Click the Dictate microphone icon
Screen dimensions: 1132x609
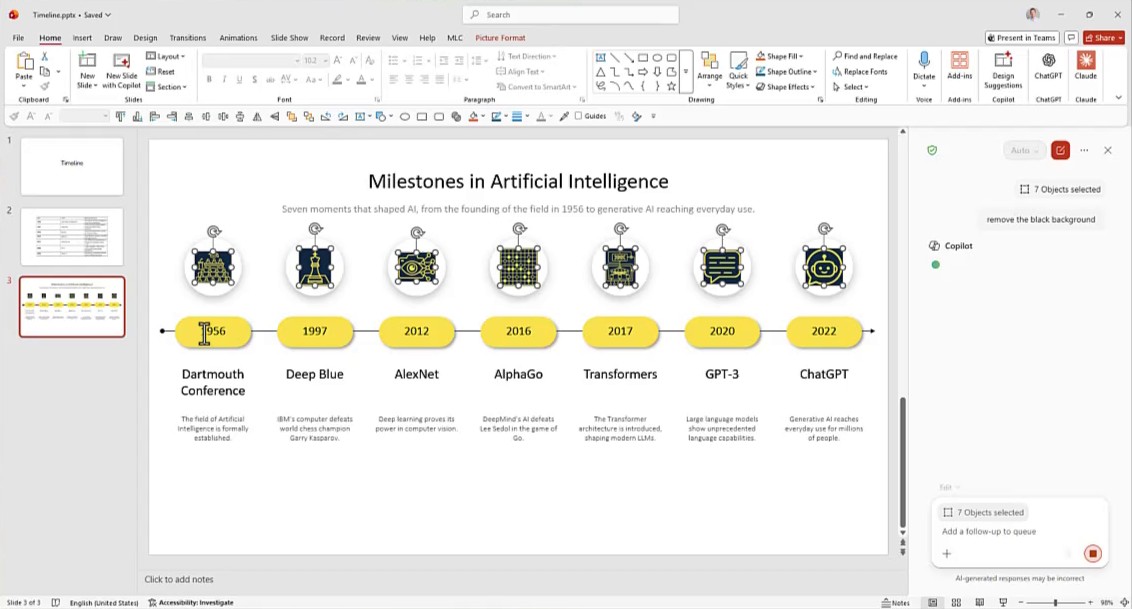click(924, 61)
